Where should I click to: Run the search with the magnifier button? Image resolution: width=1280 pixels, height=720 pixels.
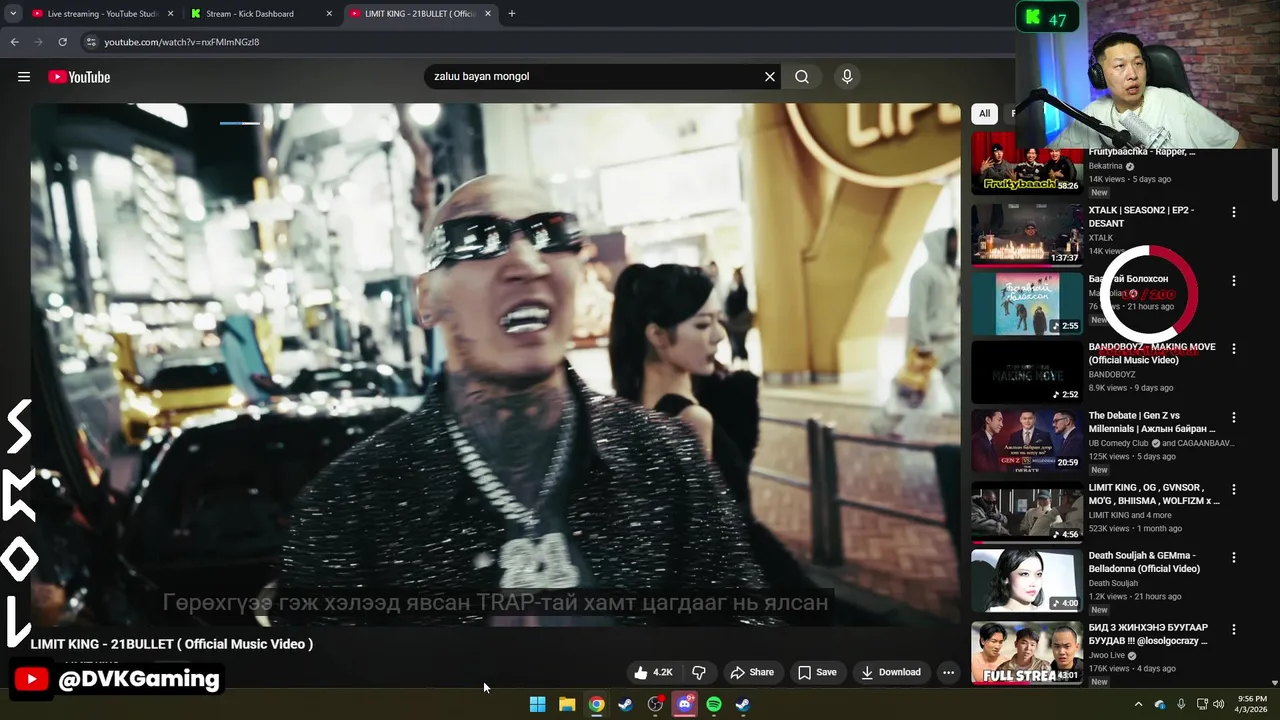tap(802, 77)
